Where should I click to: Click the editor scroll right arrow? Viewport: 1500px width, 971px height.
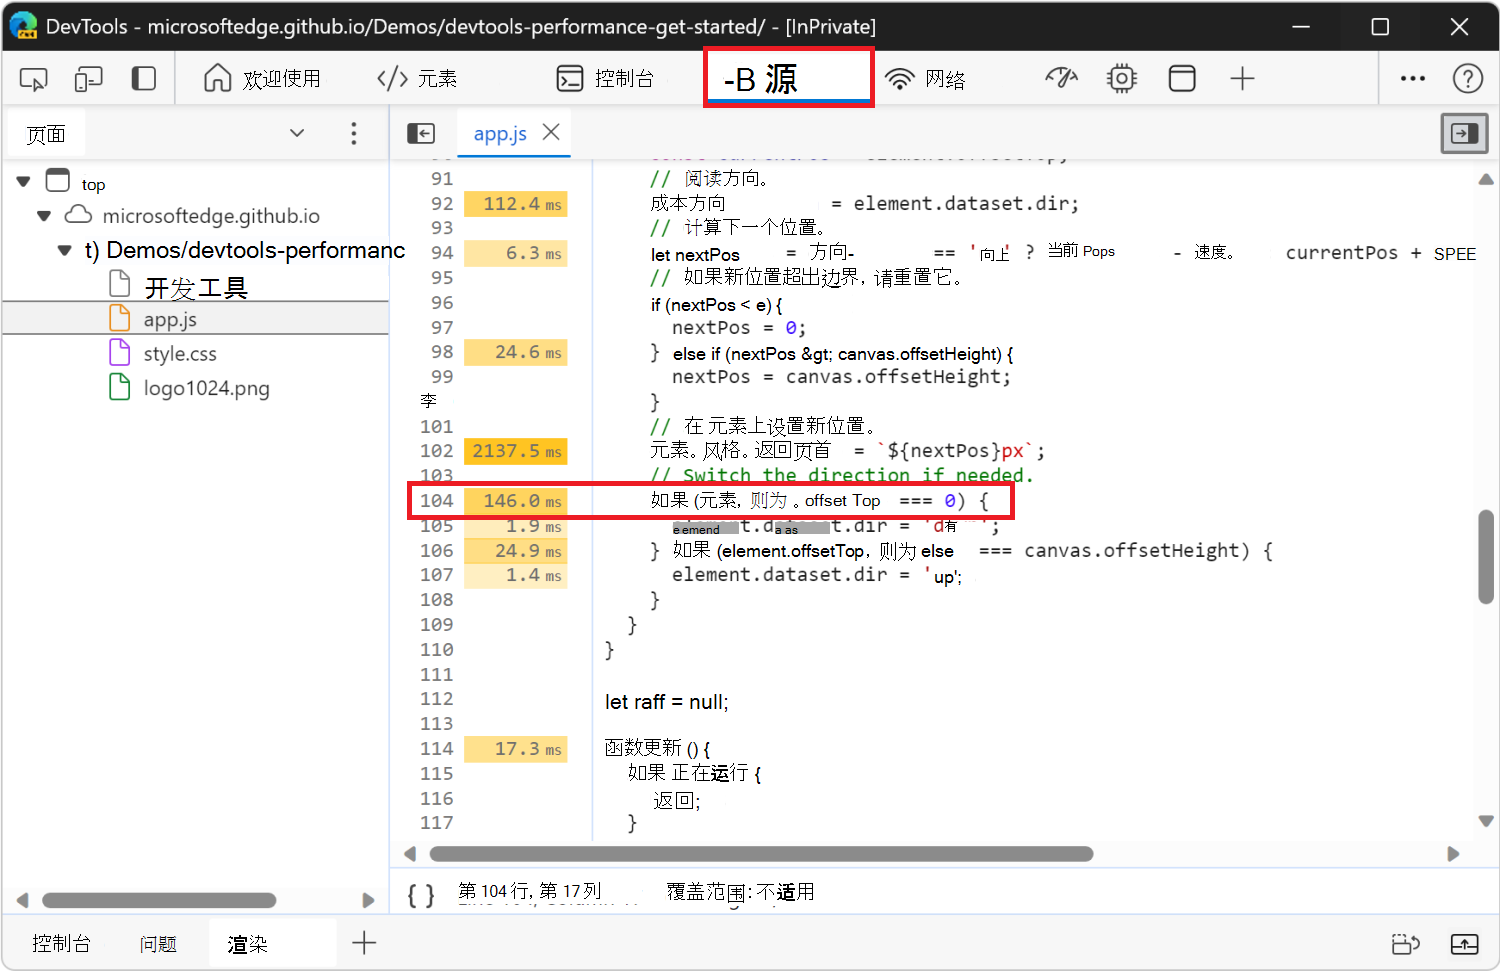(x=1454, y=854)
